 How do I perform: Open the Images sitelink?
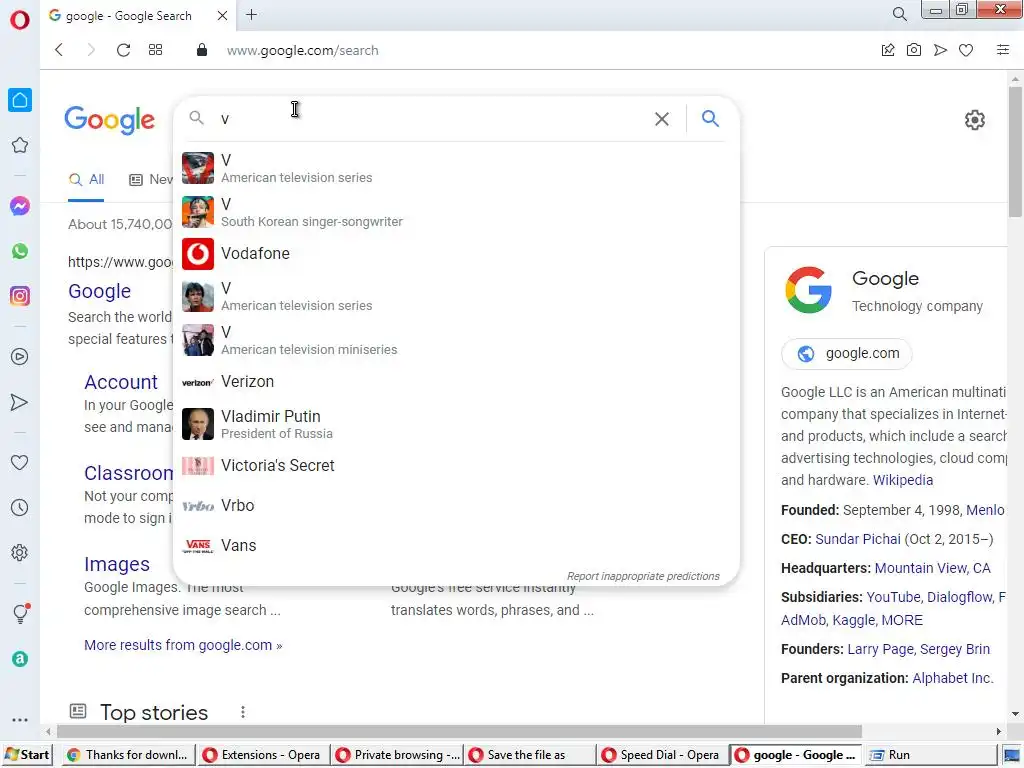pos(117,564)
